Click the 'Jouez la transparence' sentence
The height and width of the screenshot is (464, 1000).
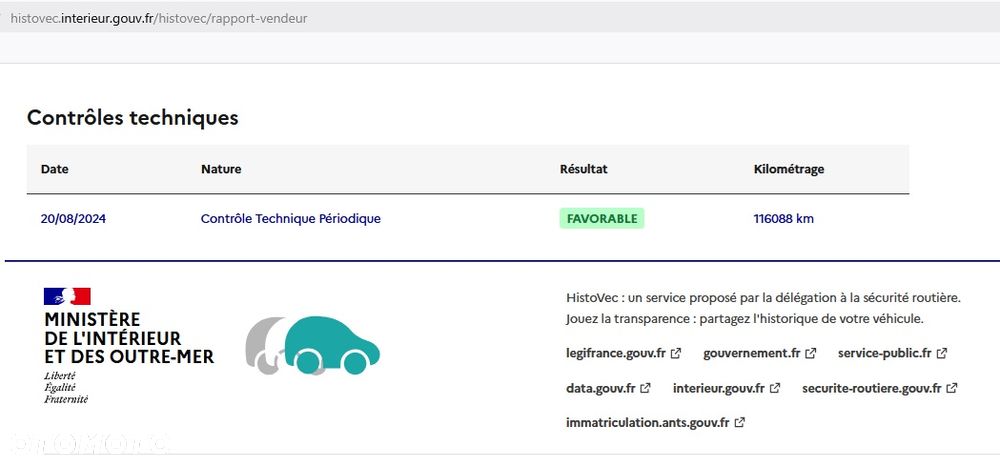[744, 319]
